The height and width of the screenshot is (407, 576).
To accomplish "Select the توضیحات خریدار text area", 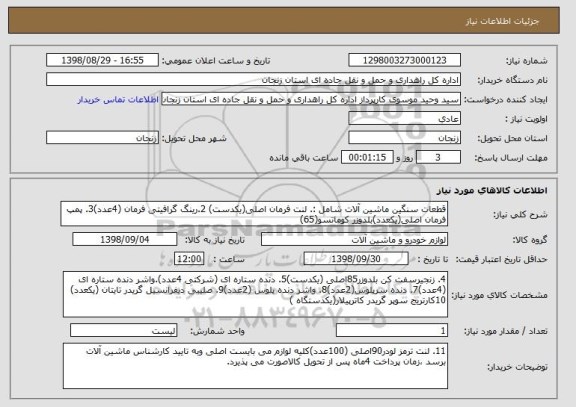I will [x=255, y=366].
